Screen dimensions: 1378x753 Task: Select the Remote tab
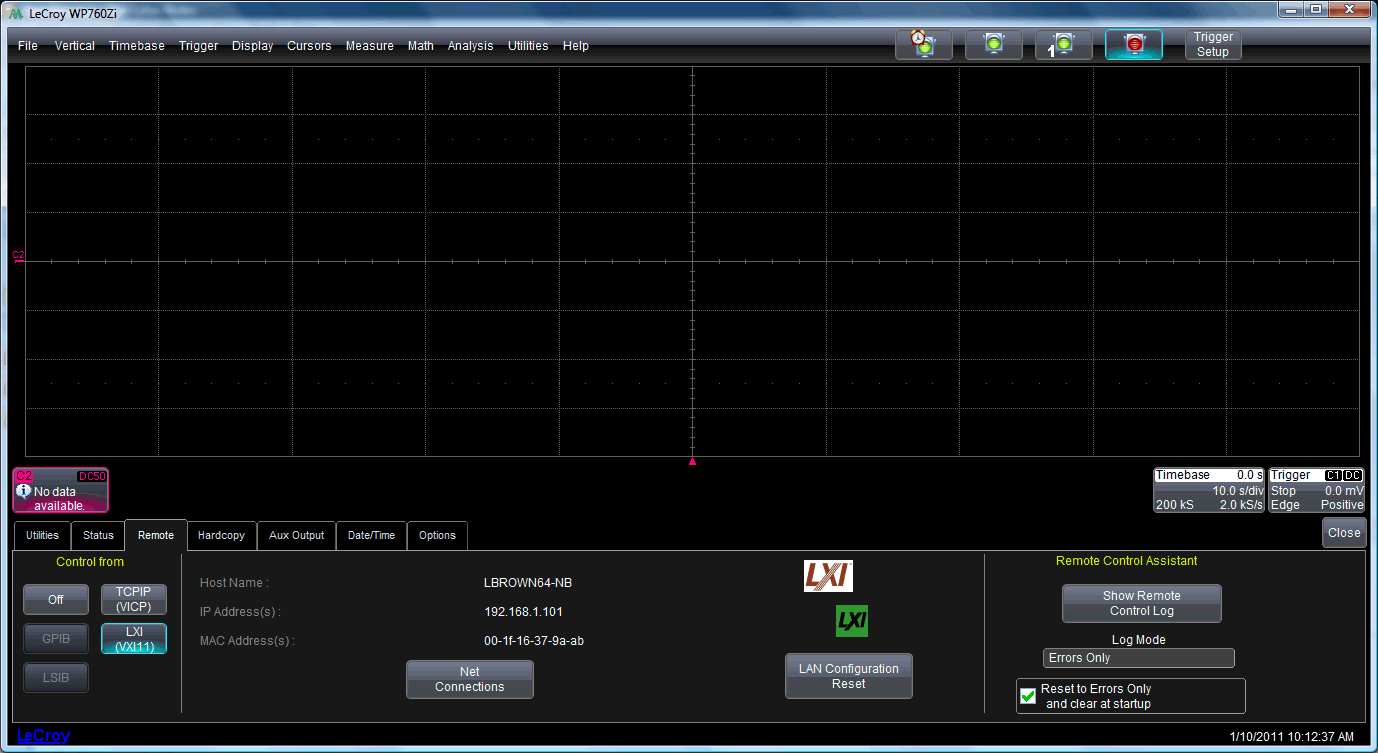point(156,535)
